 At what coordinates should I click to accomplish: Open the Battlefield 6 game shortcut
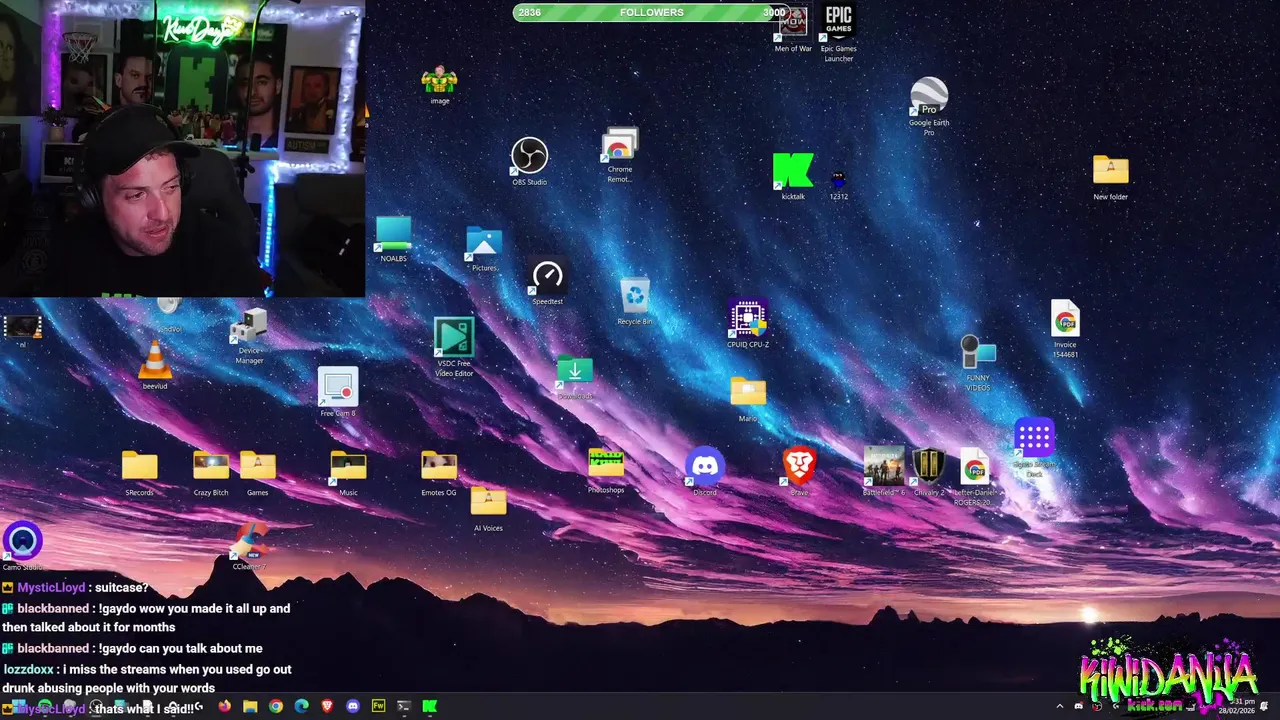pyautogui.click(x=884, y=470)
